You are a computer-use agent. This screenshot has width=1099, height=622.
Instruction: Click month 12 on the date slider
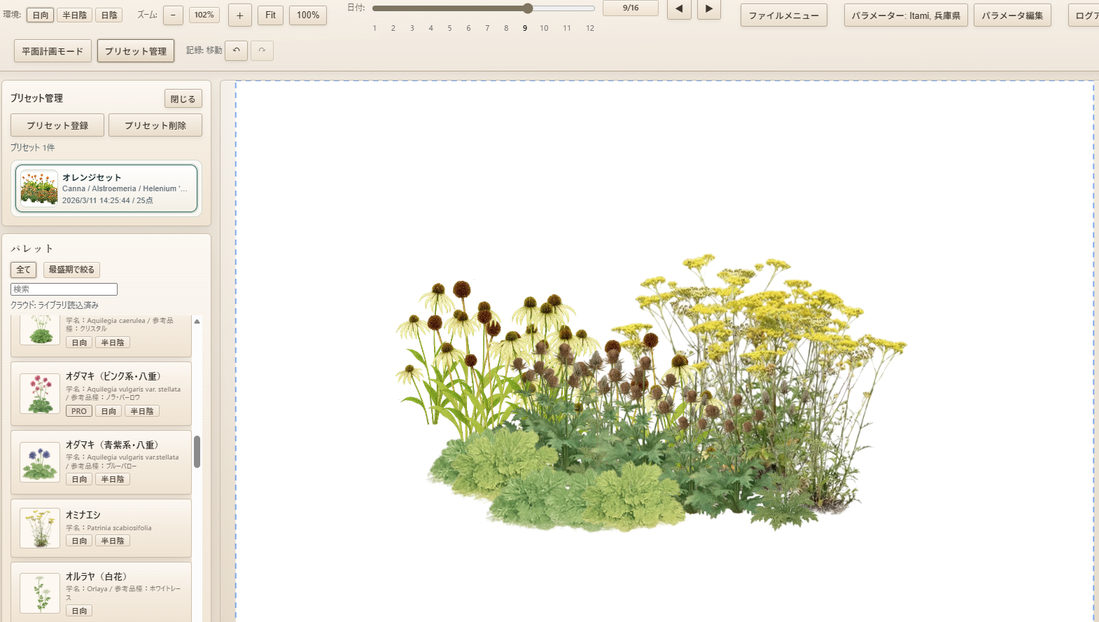[x=590, y=28]
